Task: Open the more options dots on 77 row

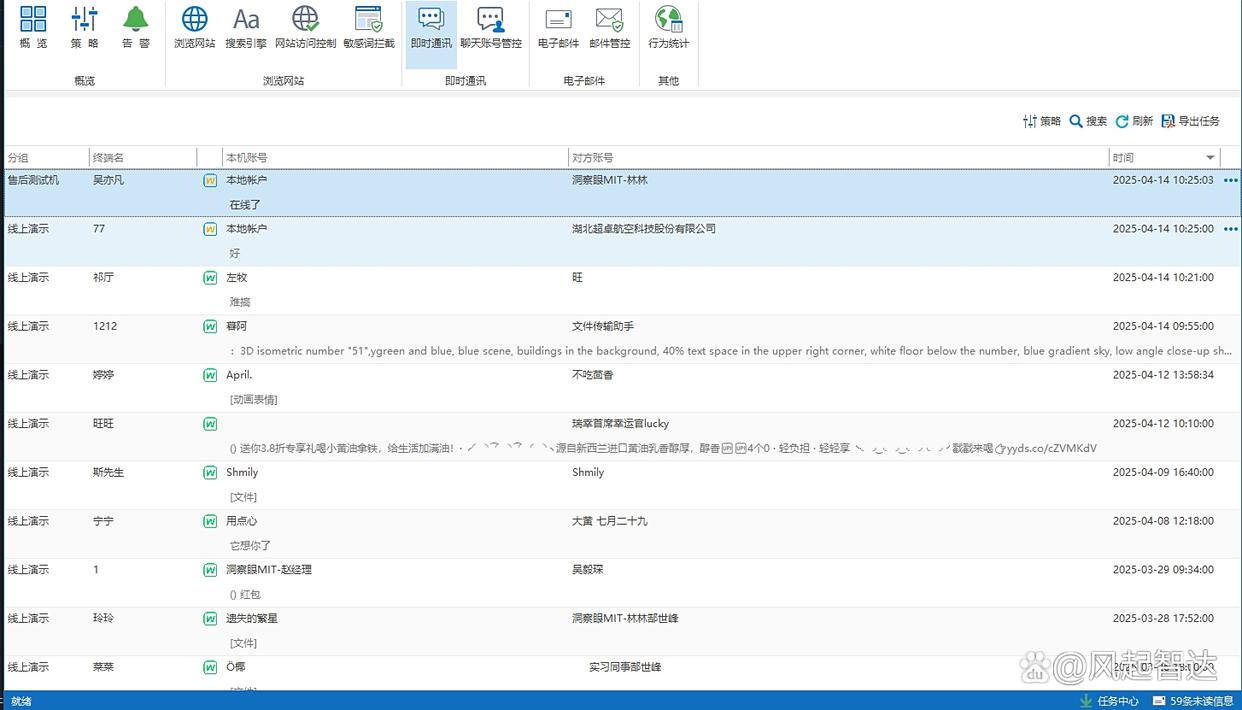Action: [x=1230, y=229]
